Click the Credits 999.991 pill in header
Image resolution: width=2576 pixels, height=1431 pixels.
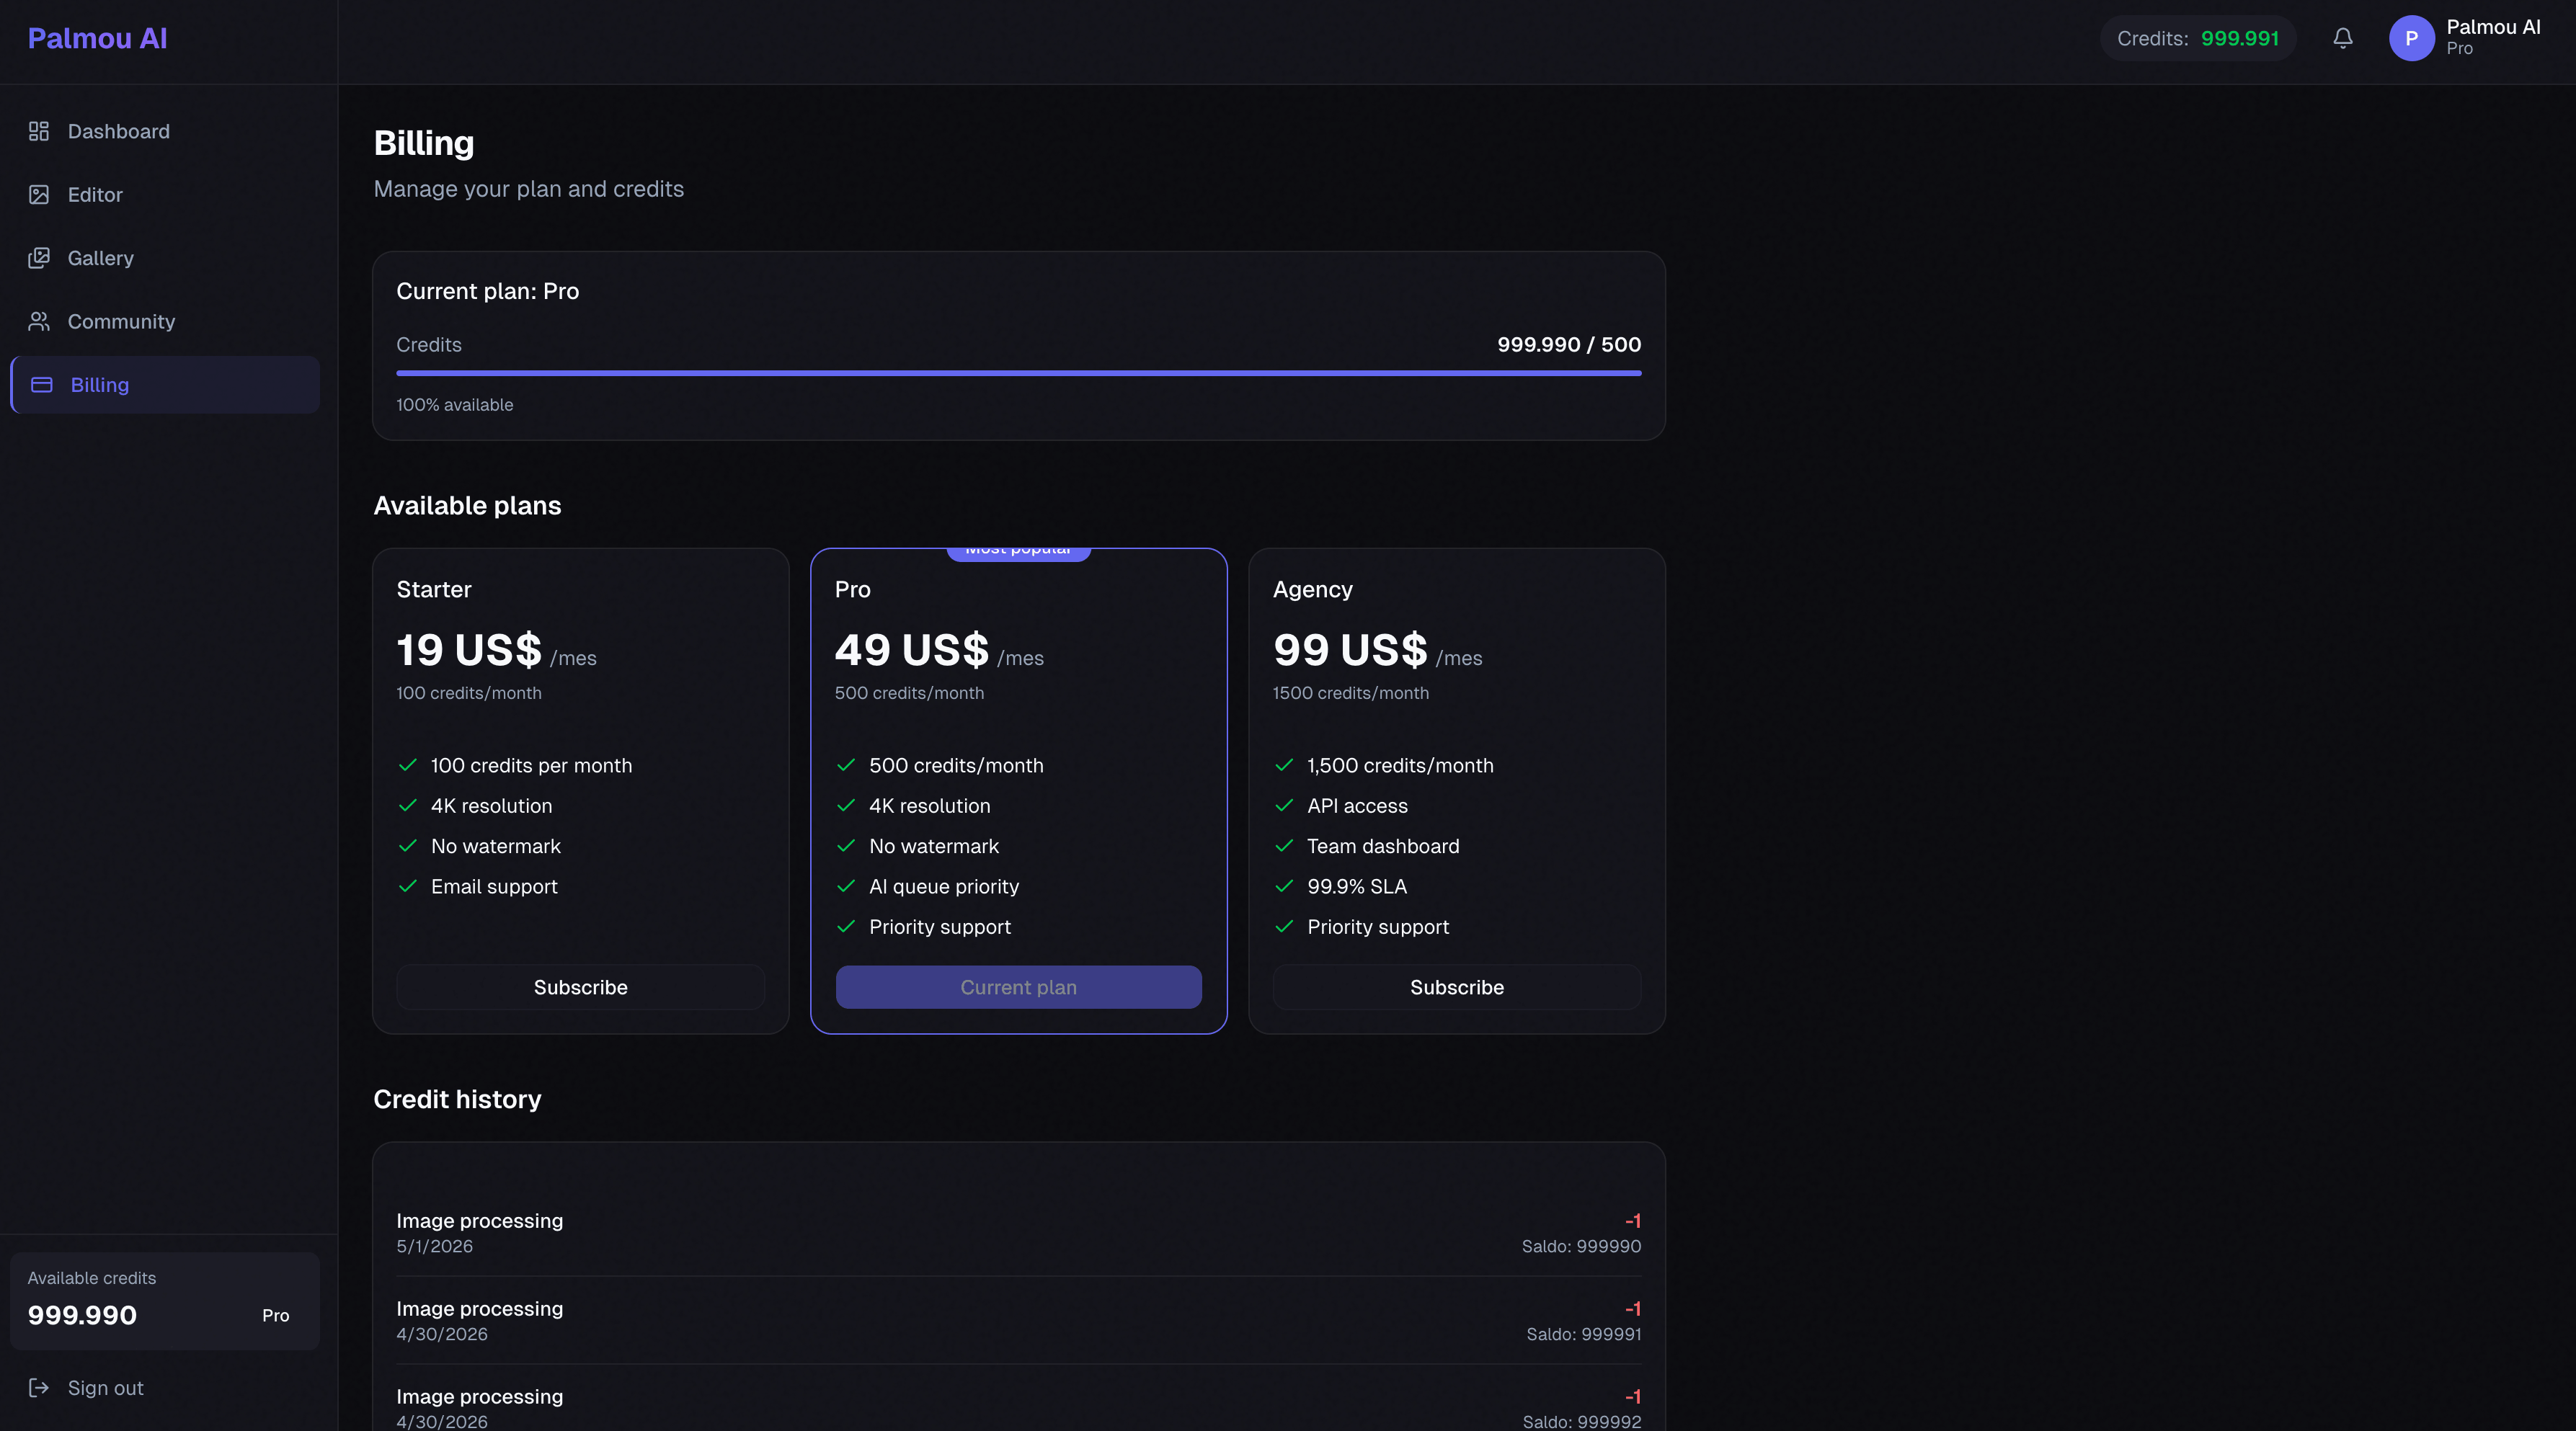pos(2198,38)
